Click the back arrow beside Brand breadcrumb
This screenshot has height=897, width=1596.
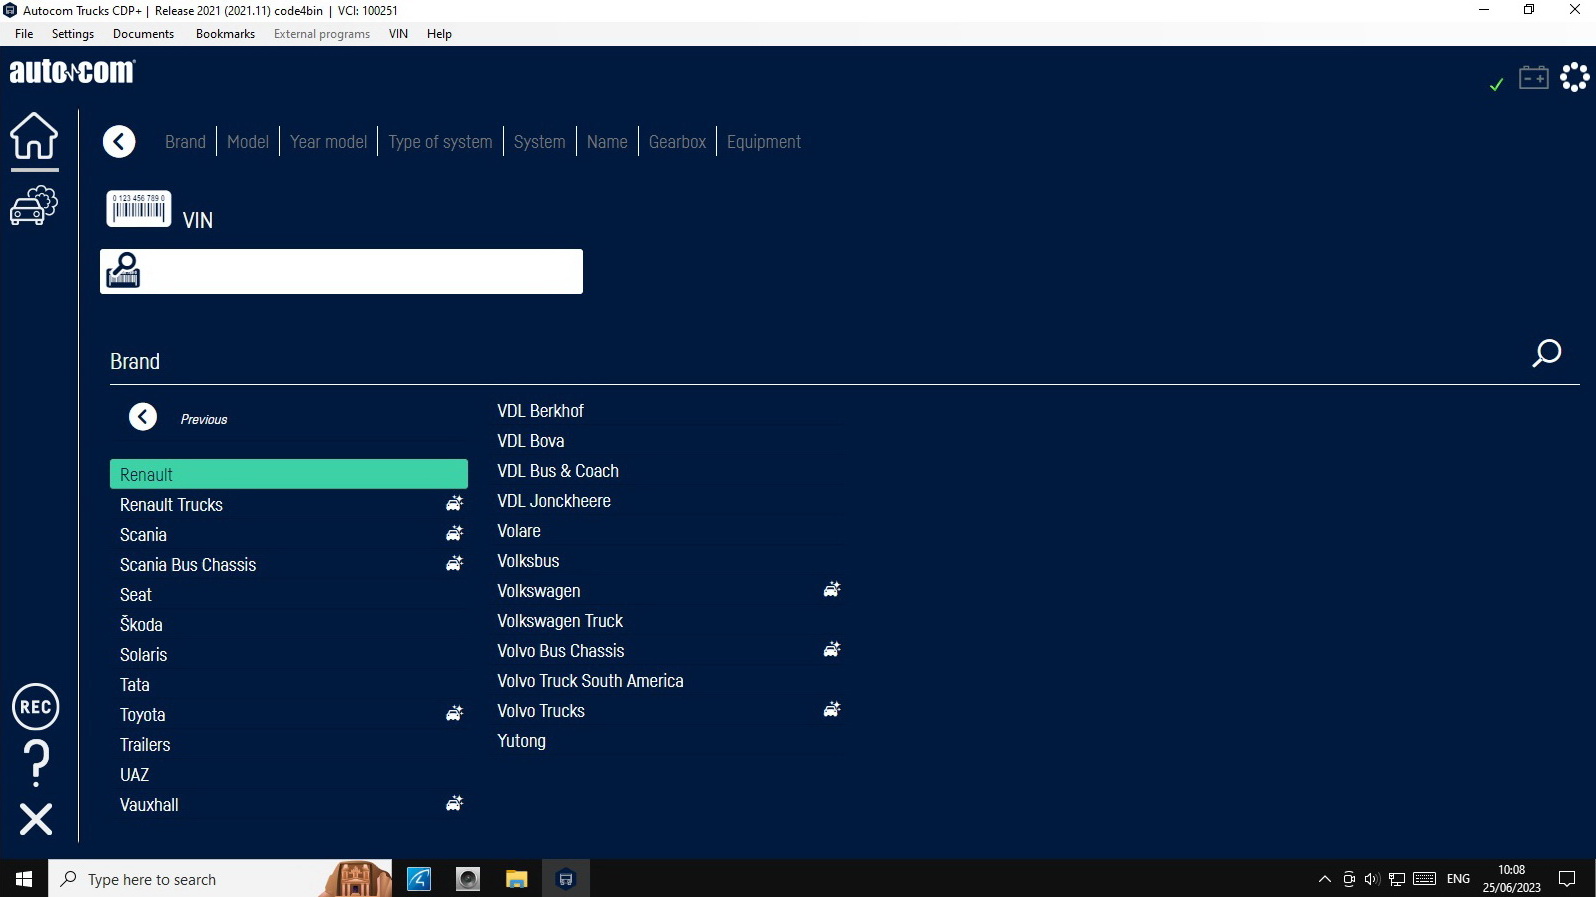click(x=119, y=142)
